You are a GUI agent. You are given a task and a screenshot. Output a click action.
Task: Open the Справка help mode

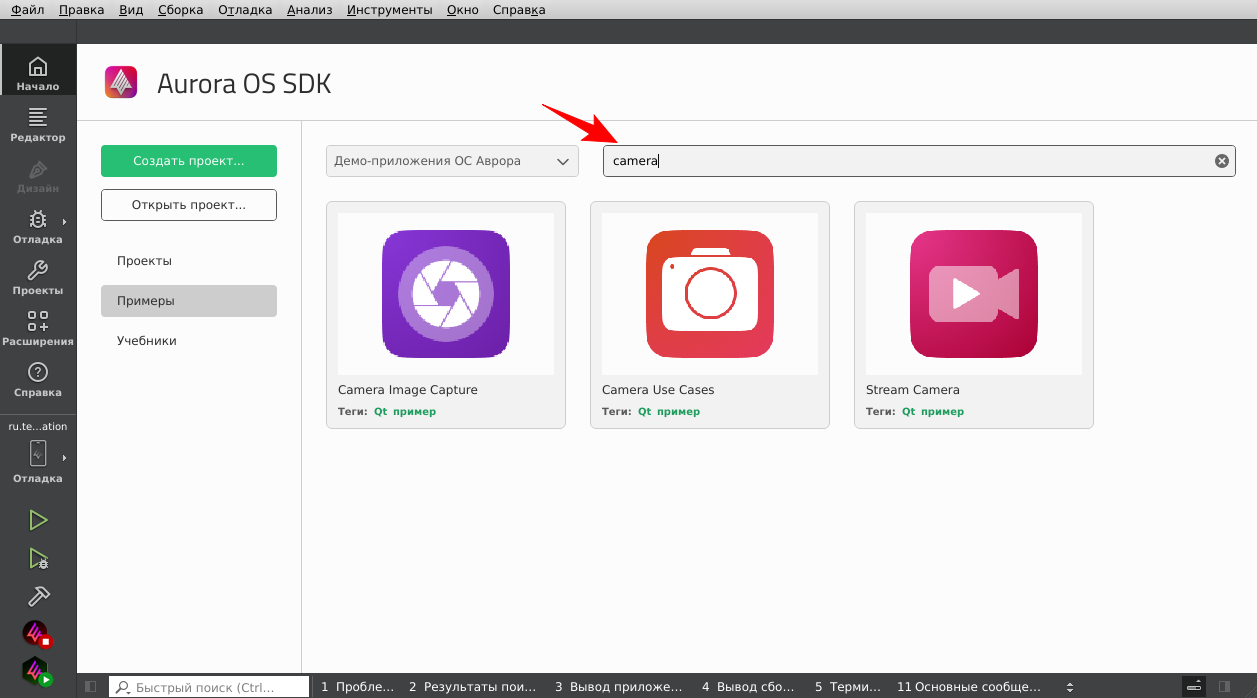pos(38,379)
